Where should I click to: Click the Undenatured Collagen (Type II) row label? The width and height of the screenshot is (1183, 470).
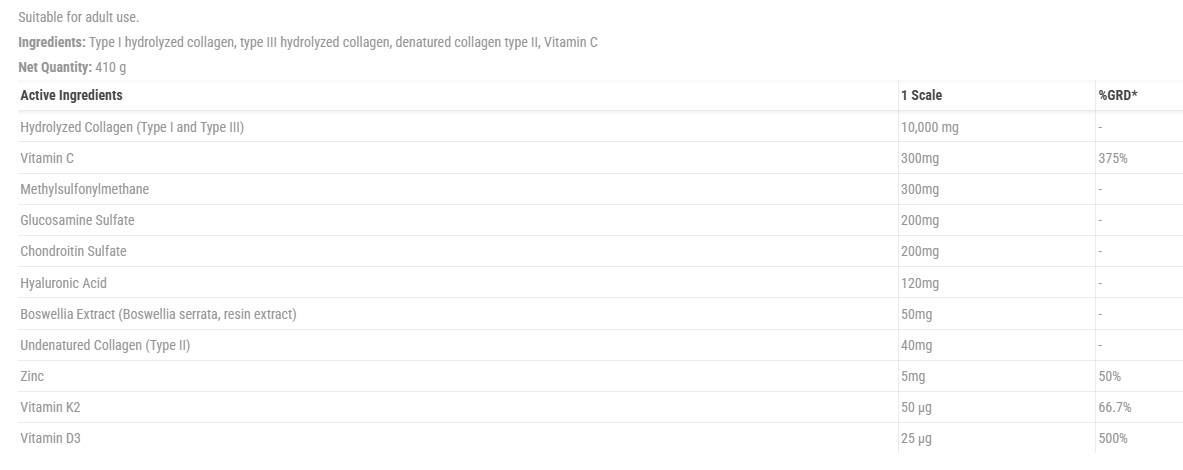coord(105,345)
